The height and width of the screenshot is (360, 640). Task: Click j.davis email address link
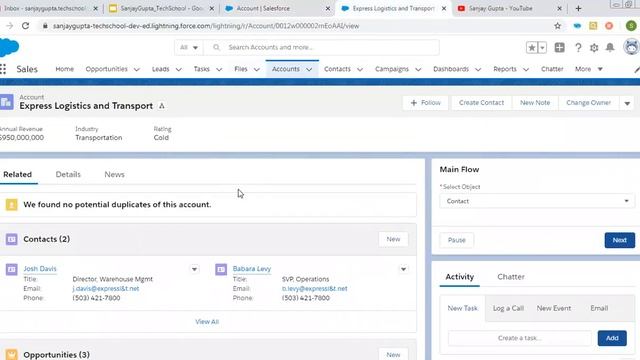pos(106,289)
